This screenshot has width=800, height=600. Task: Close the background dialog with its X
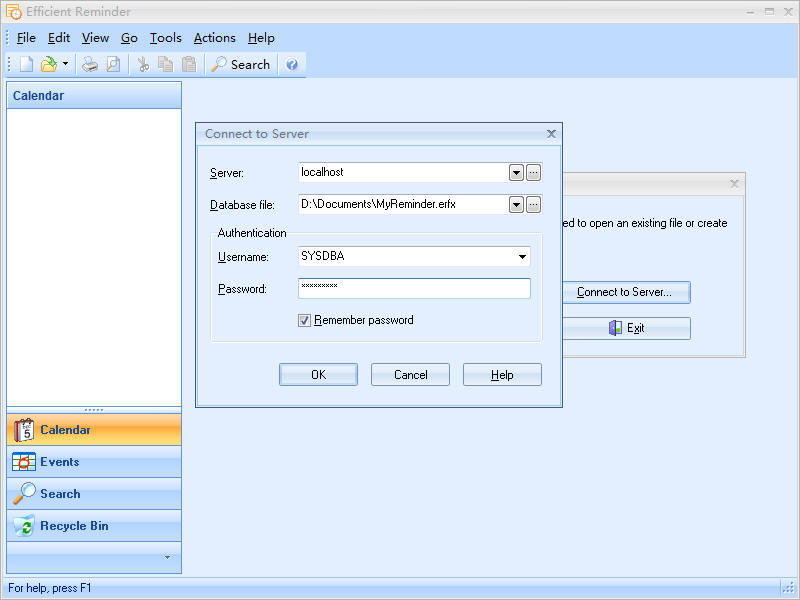[734, 184]
